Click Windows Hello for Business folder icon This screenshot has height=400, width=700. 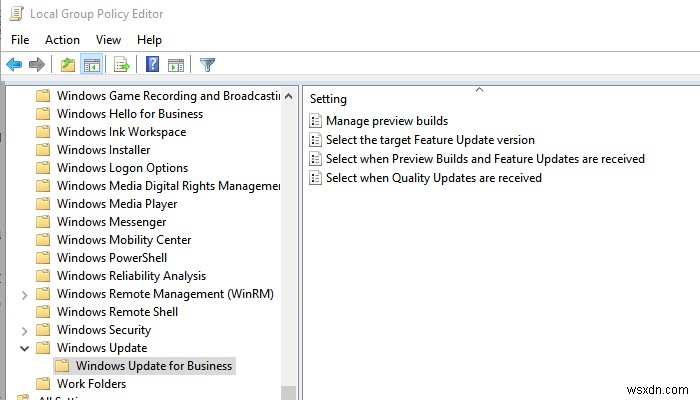point(43,113)
